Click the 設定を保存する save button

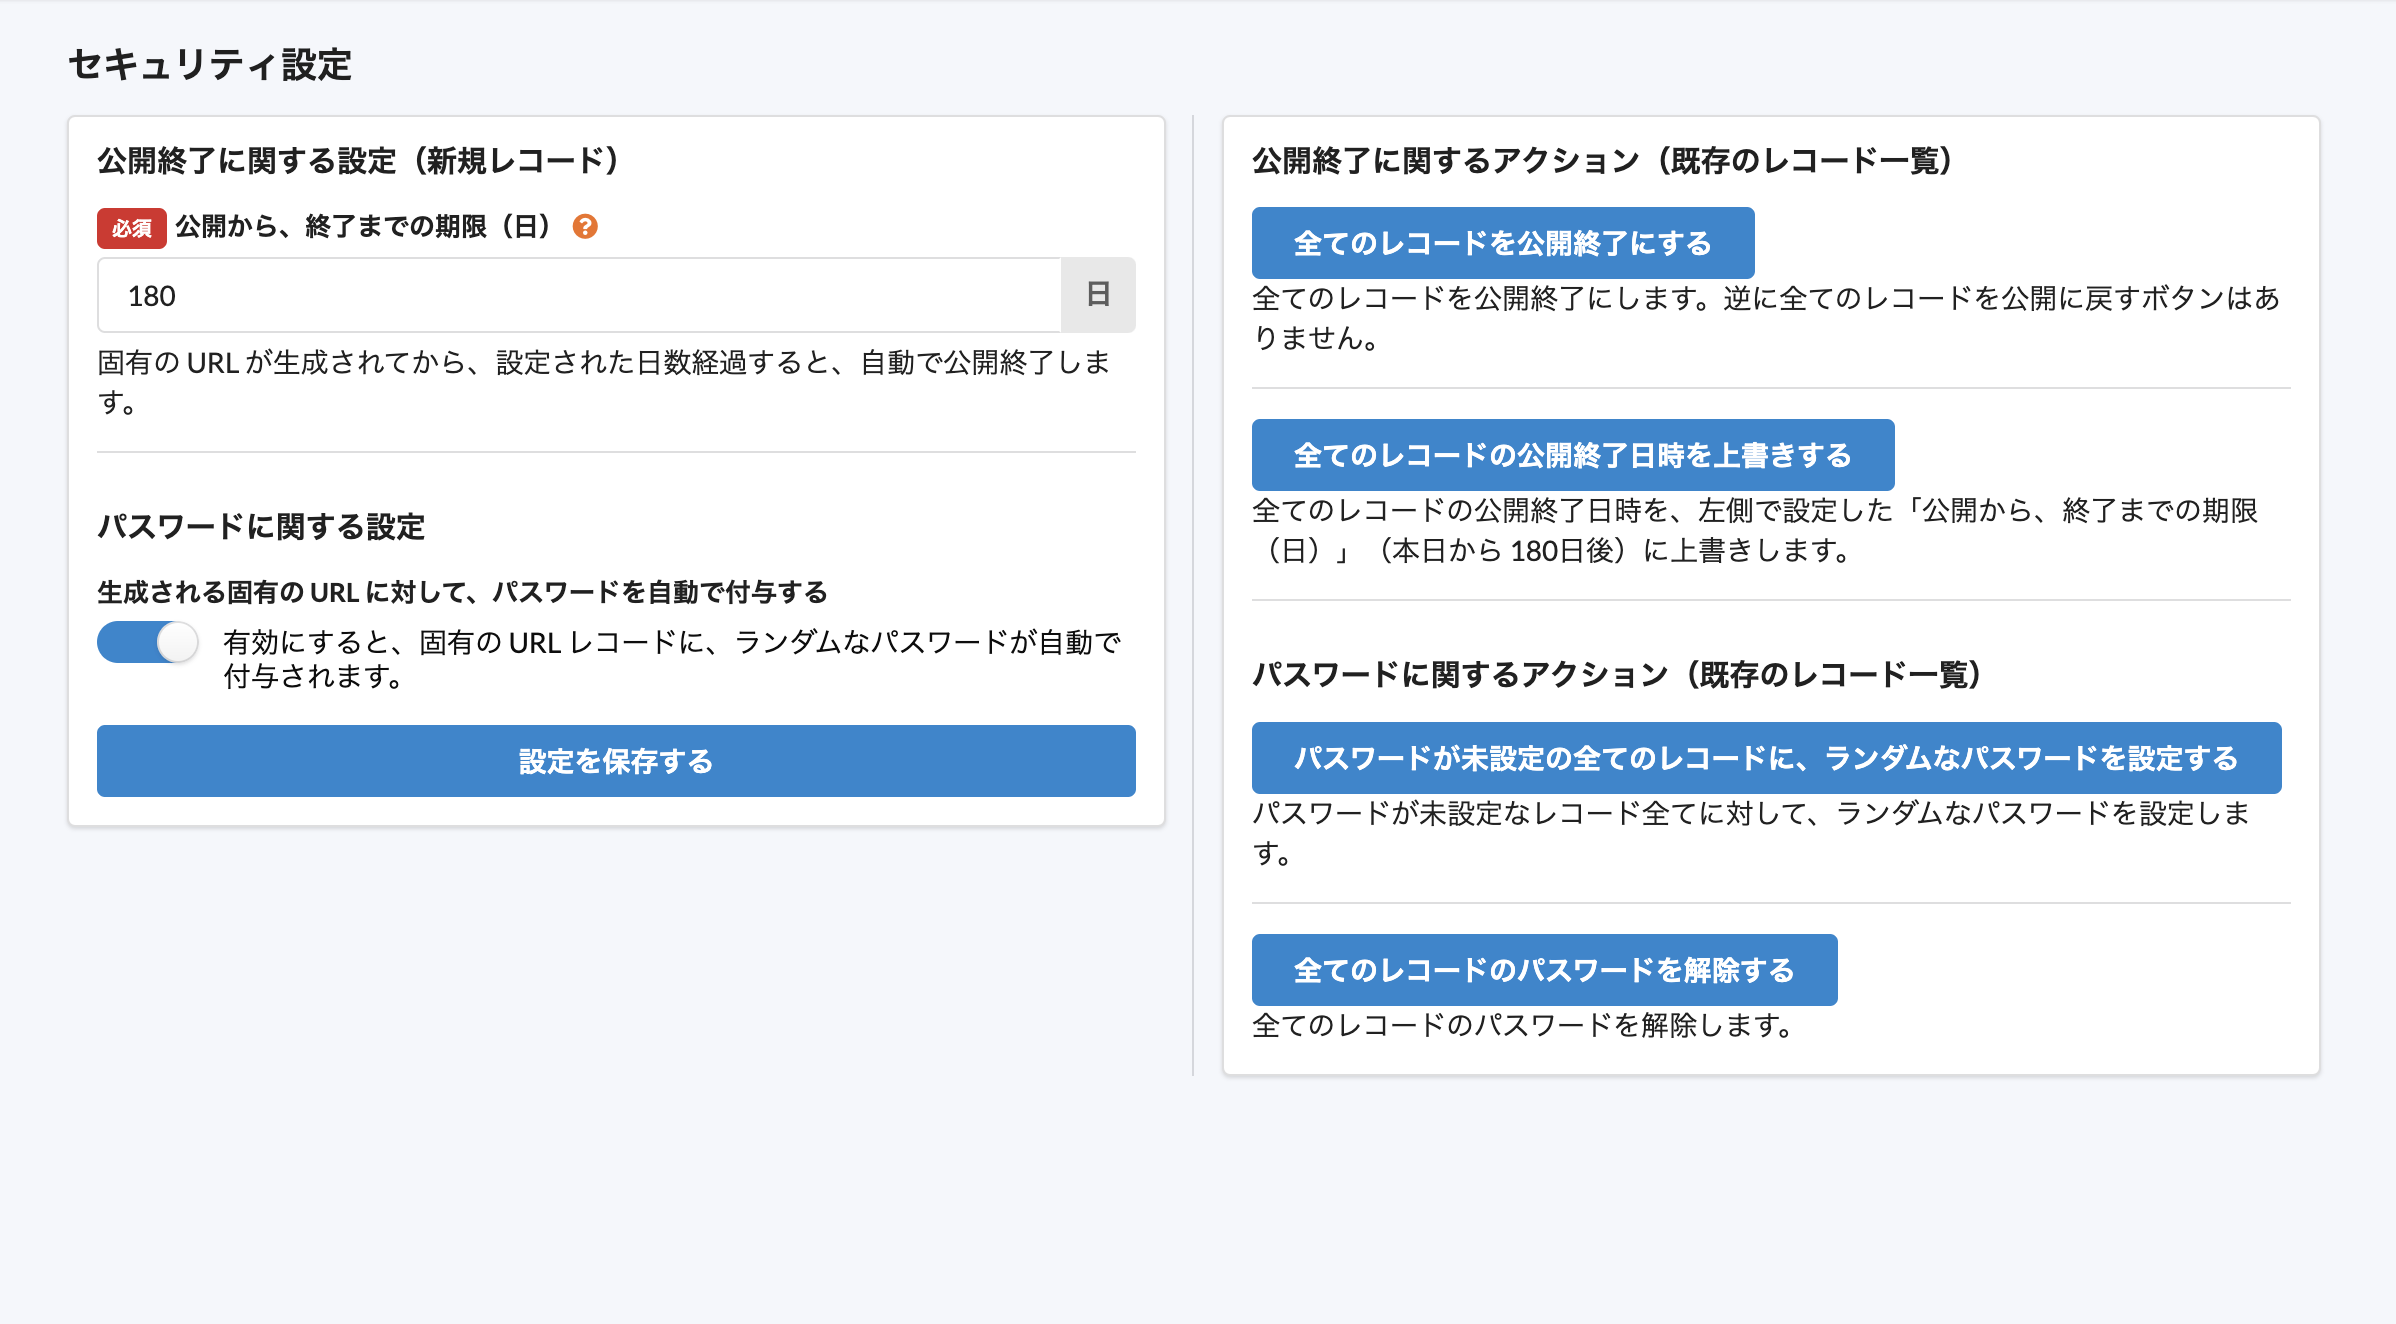coord(616,761)
